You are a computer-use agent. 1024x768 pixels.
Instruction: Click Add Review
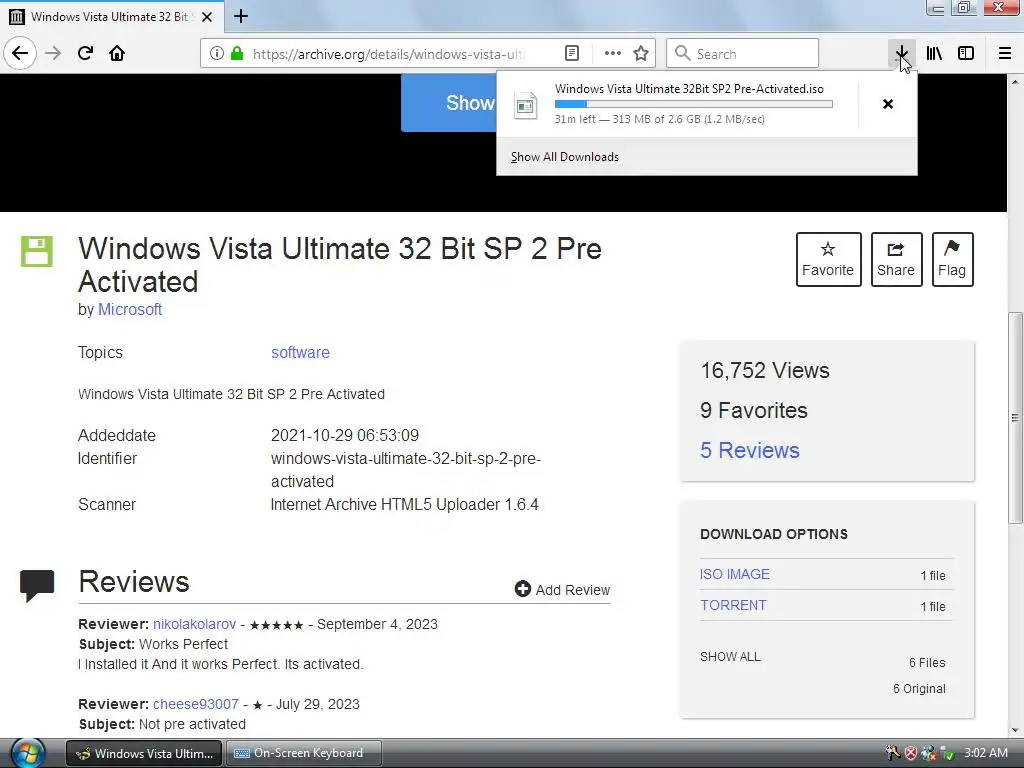(562, 590)
